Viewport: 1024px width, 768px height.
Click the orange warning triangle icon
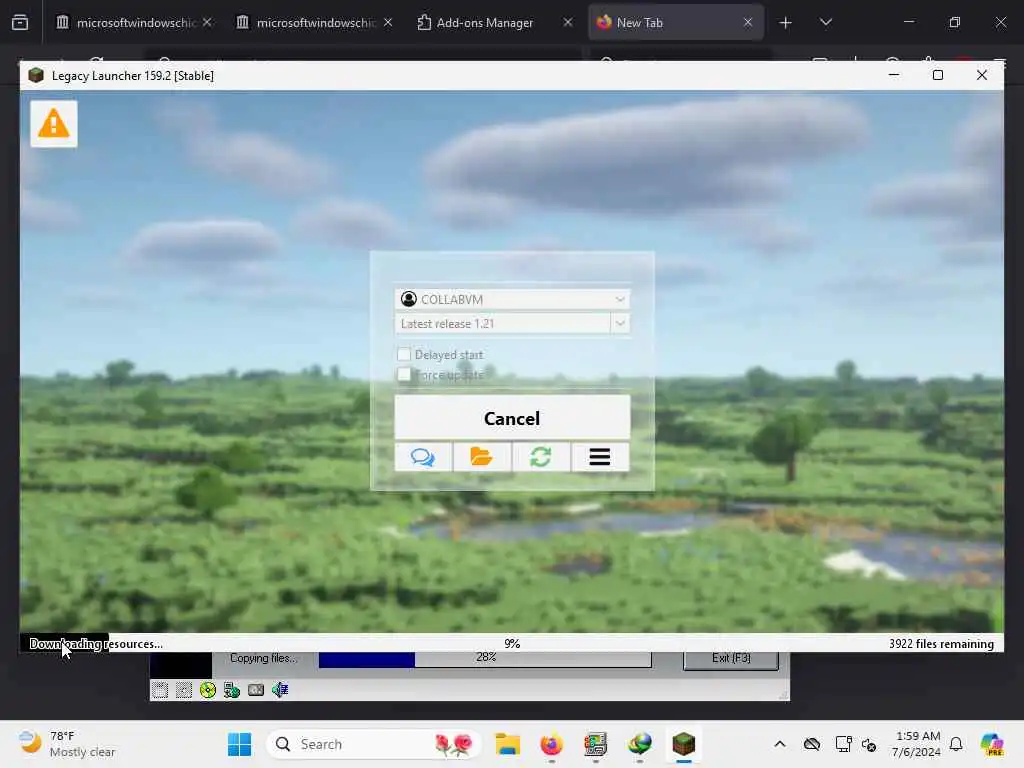click(x=54, y=123)
